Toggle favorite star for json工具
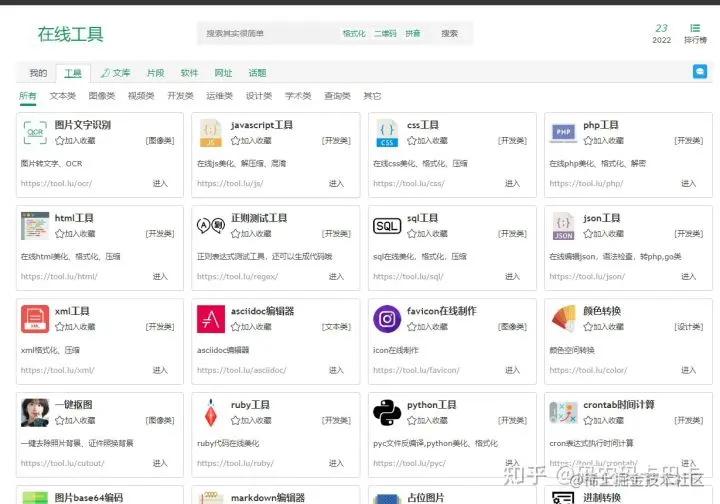 (588, 234)
